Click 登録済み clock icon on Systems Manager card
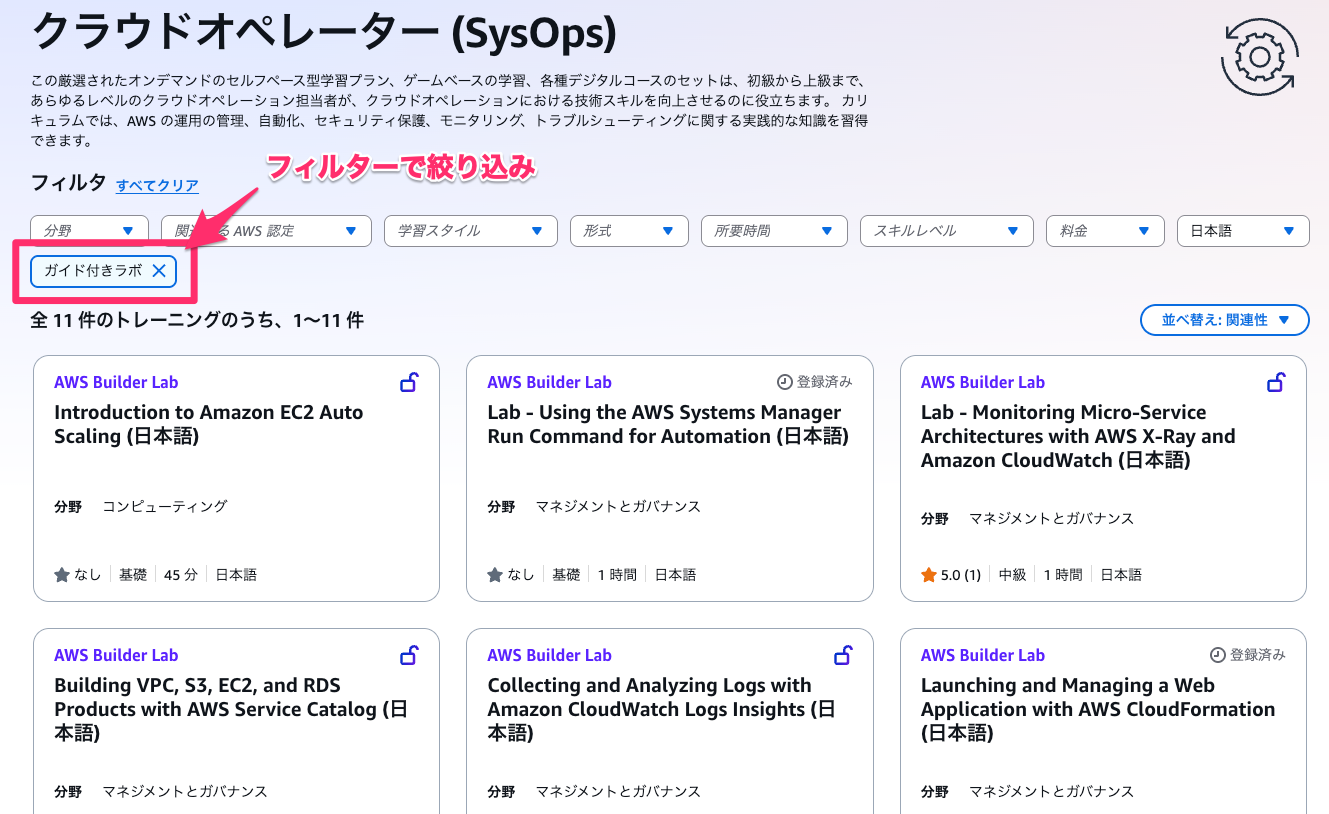 point(784,382)
